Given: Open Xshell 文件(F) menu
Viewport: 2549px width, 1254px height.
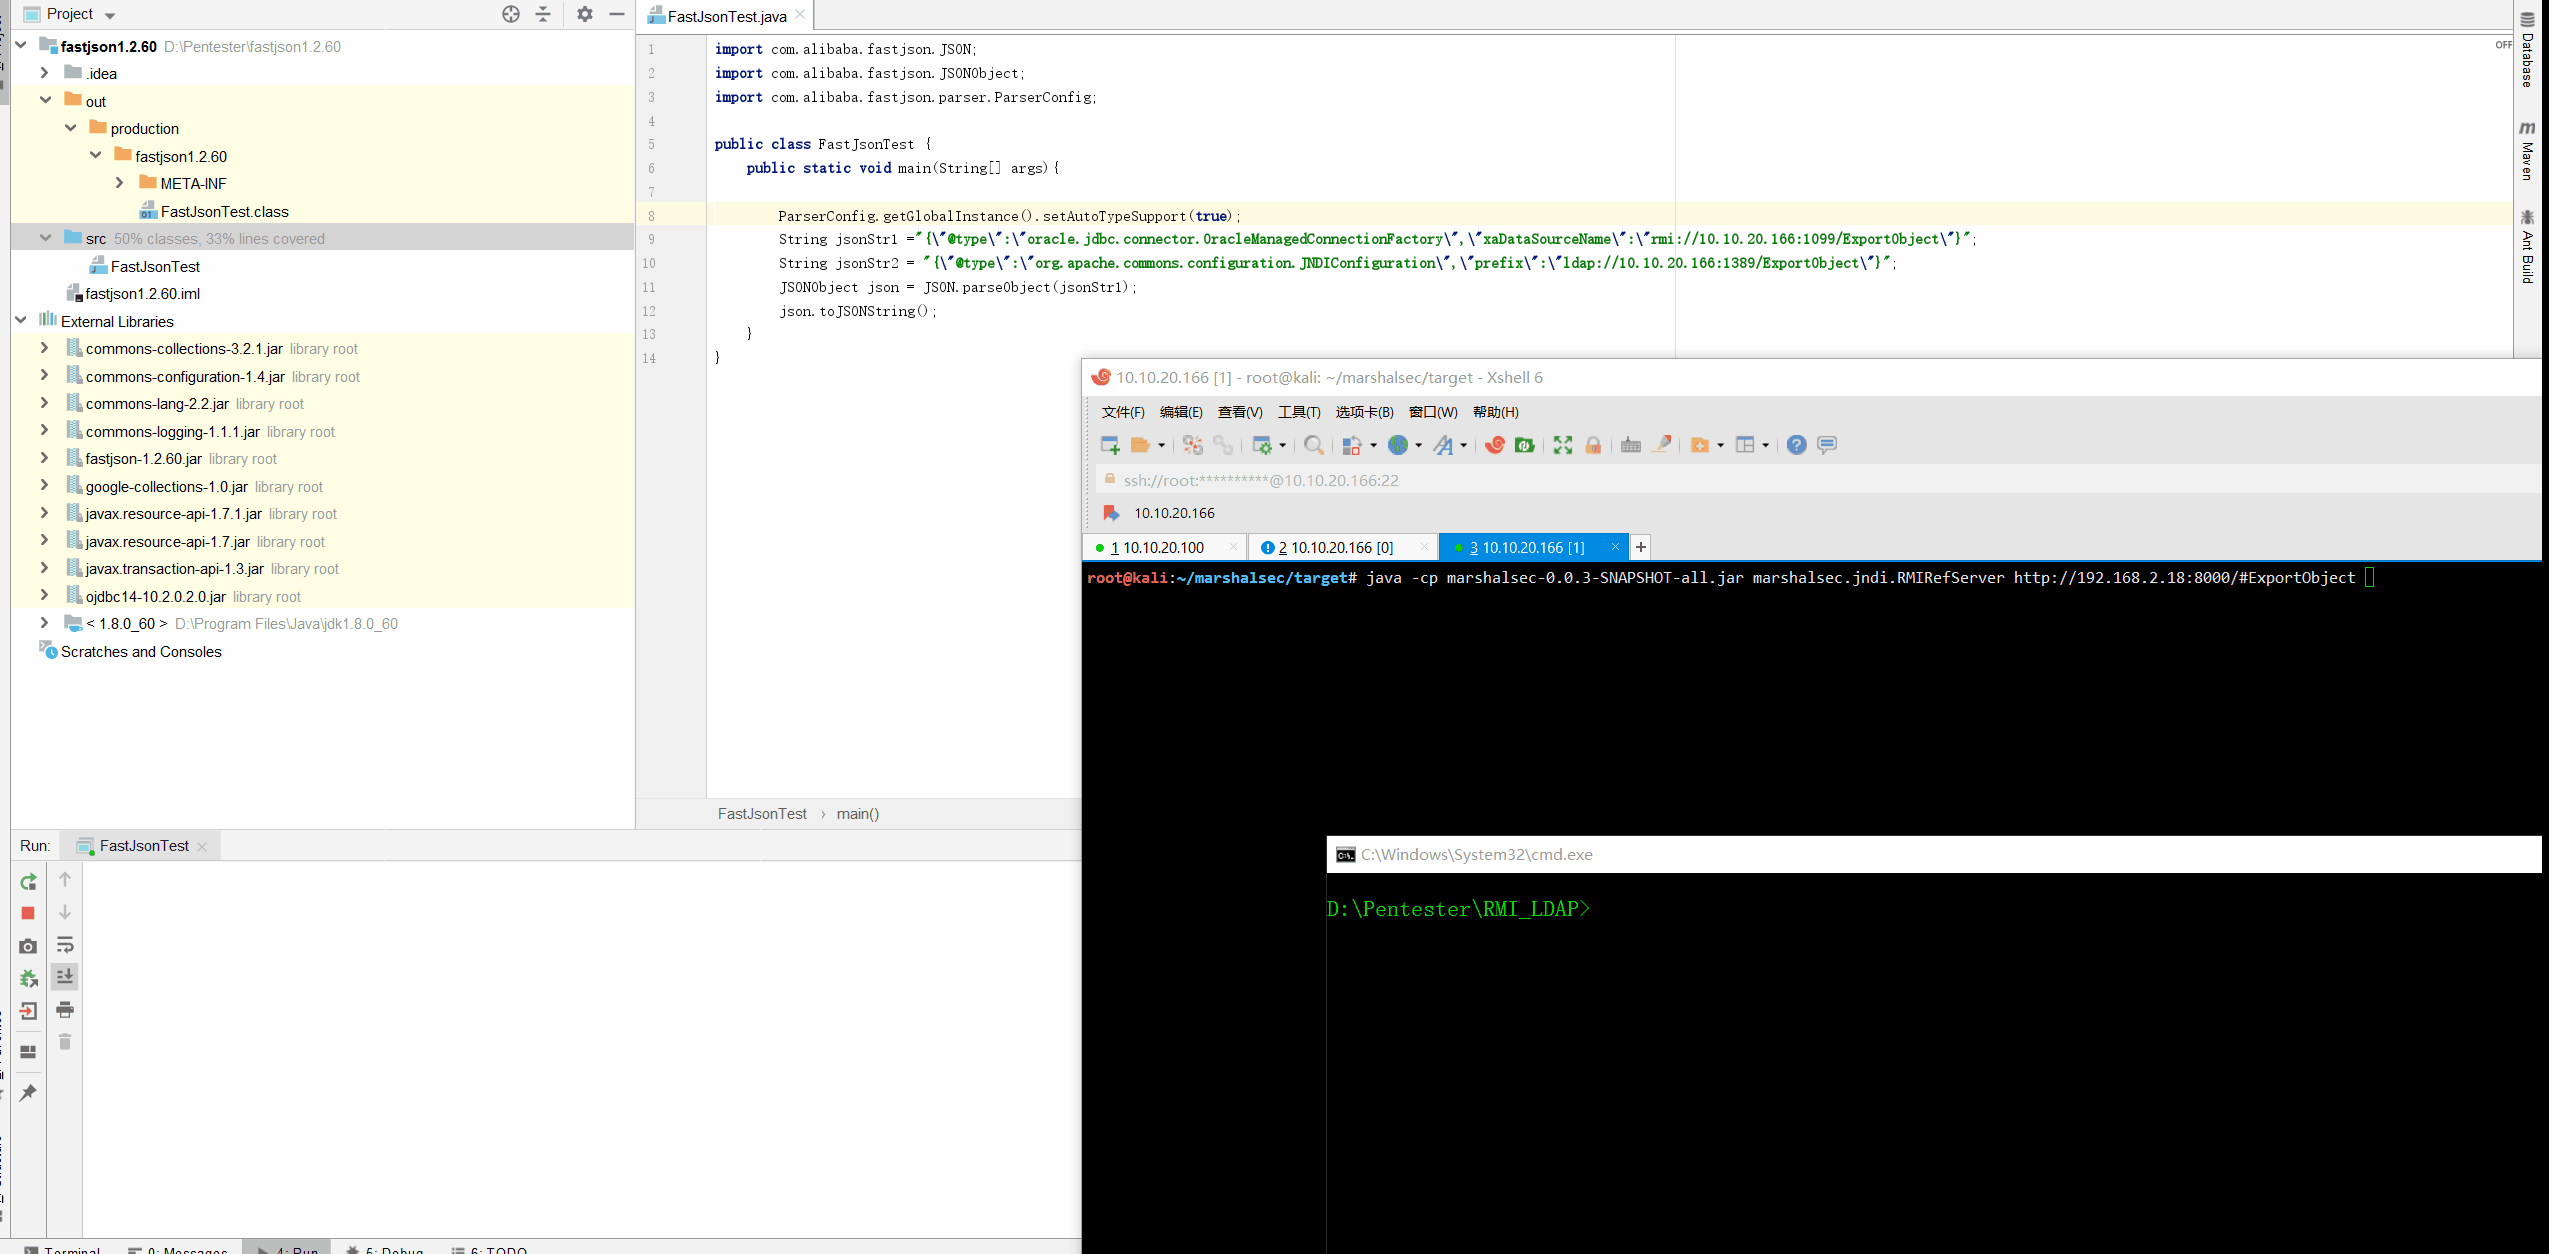Looking at the screenshot, I should coord(1123,412).
